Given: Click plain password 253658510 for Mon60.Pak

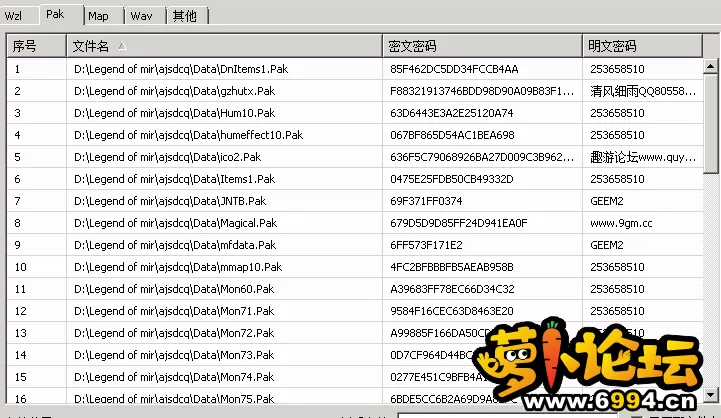Looking at the screenshot, I should pos(617,289).
